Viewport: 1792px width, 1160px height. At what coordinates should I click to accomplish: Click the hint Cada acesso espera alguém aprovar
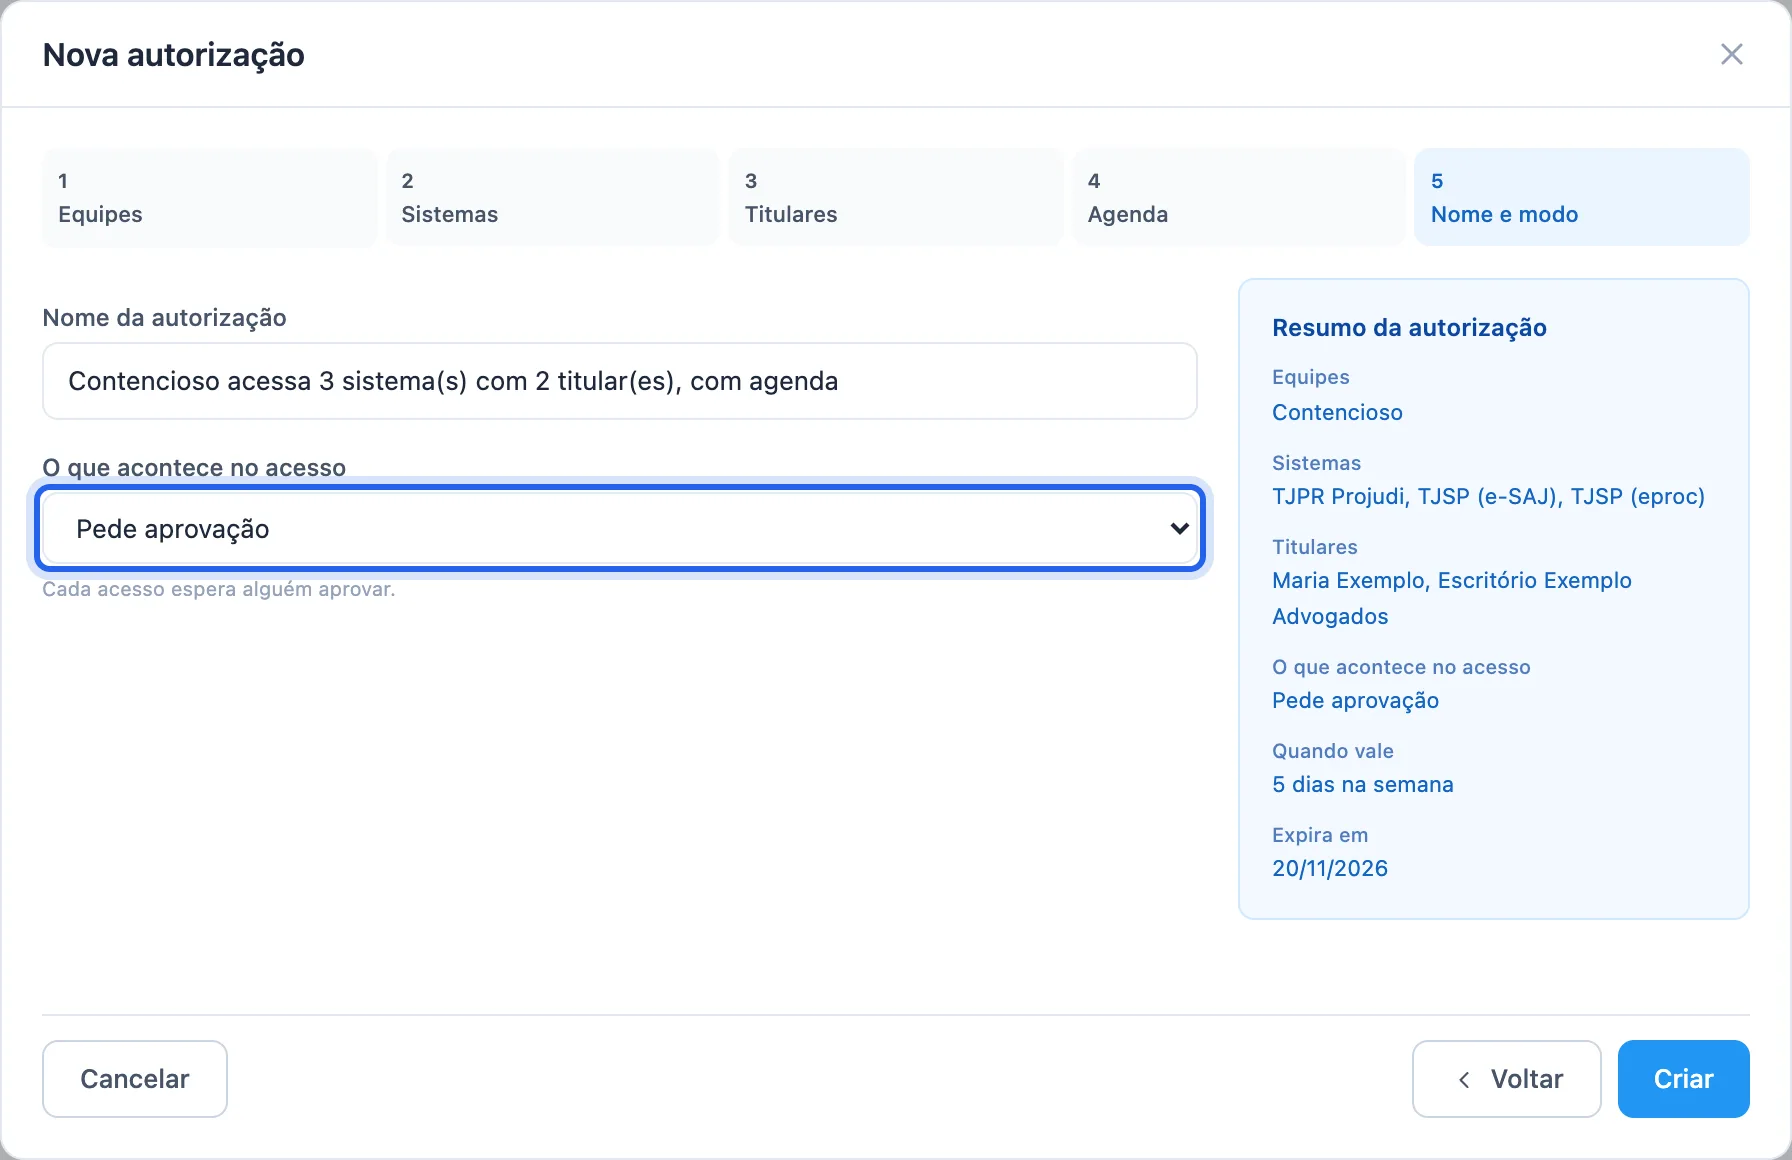coord(219,589)
